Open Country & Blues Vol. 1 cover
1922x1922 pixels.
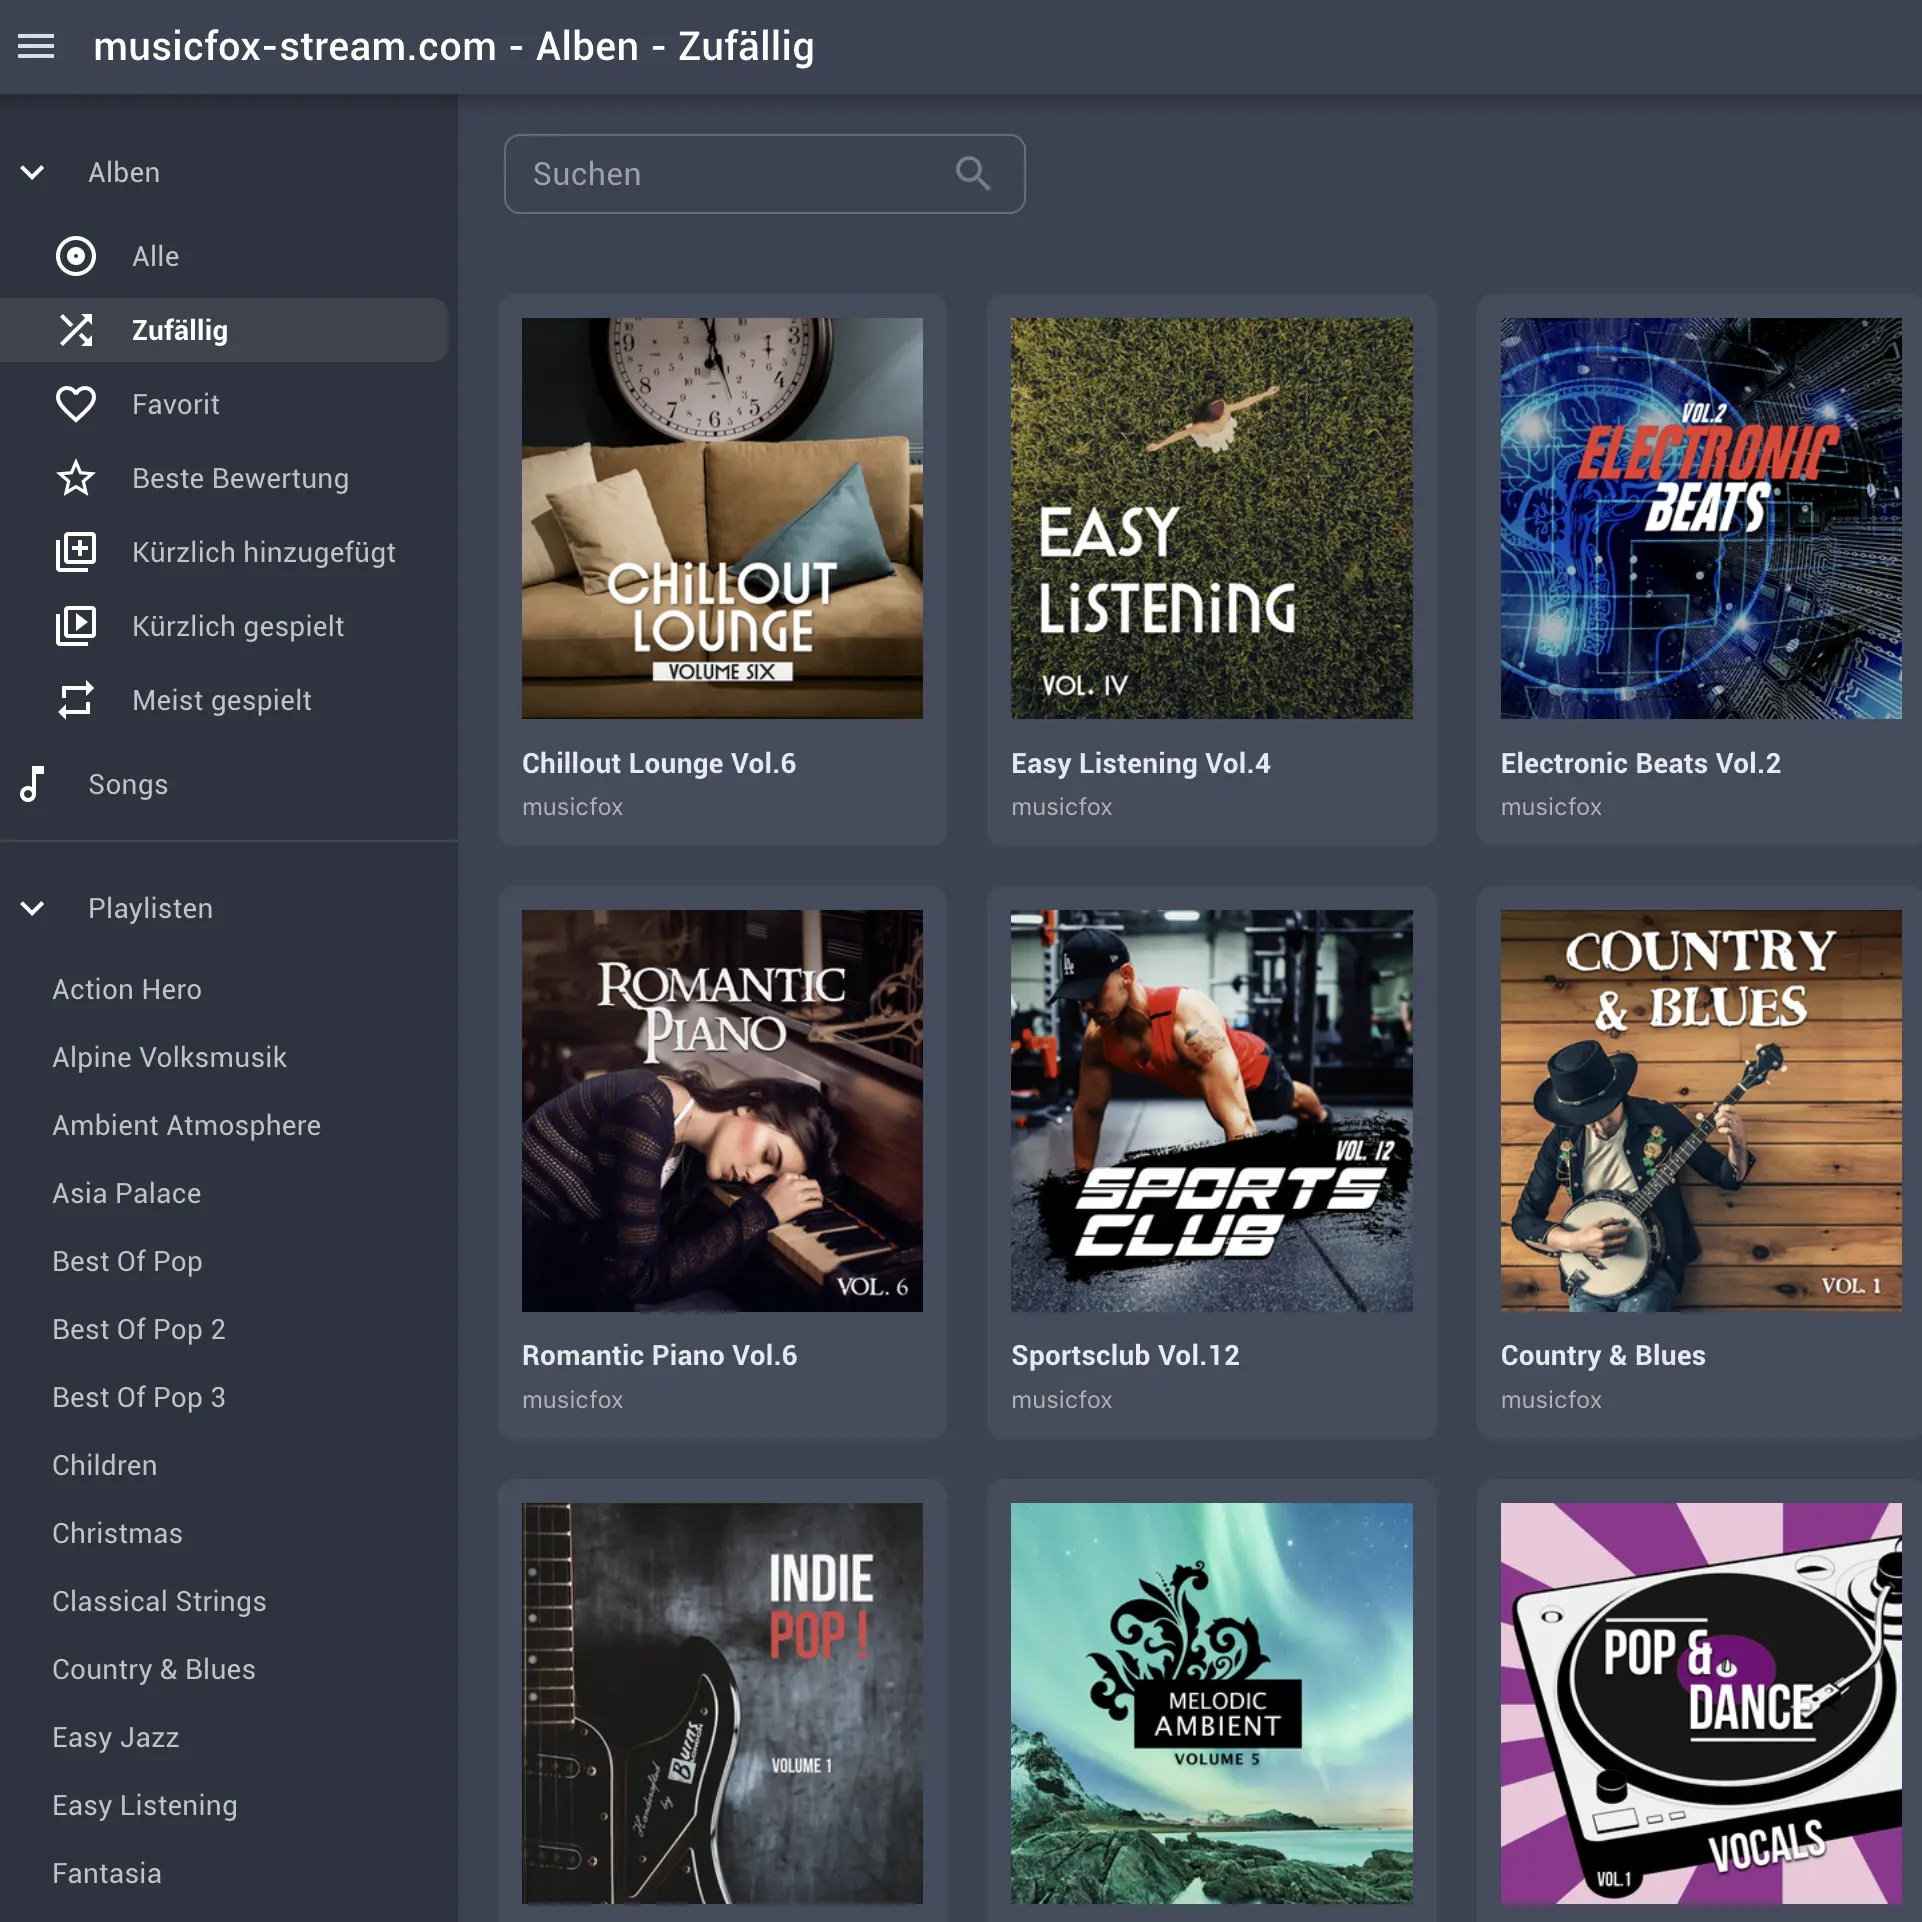click(1701, 1110)
